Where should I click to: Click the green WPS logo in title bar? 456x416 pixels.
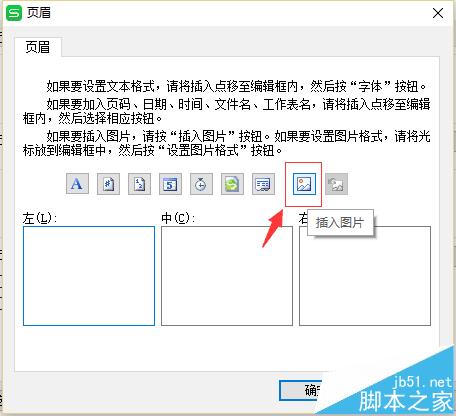pyautogui.click(x=14, y=13)
